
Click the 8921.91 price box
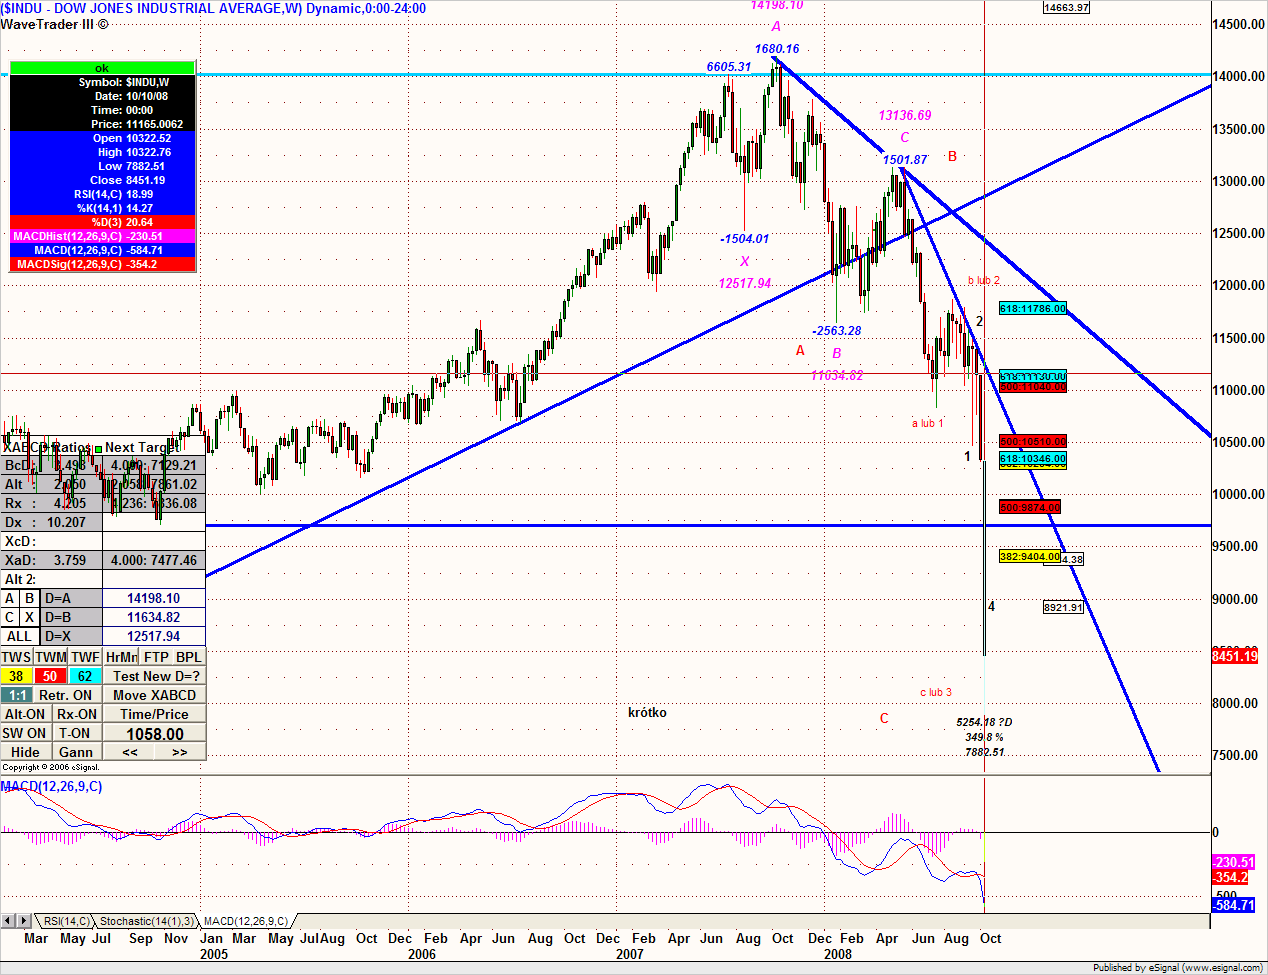[1063, 607]
